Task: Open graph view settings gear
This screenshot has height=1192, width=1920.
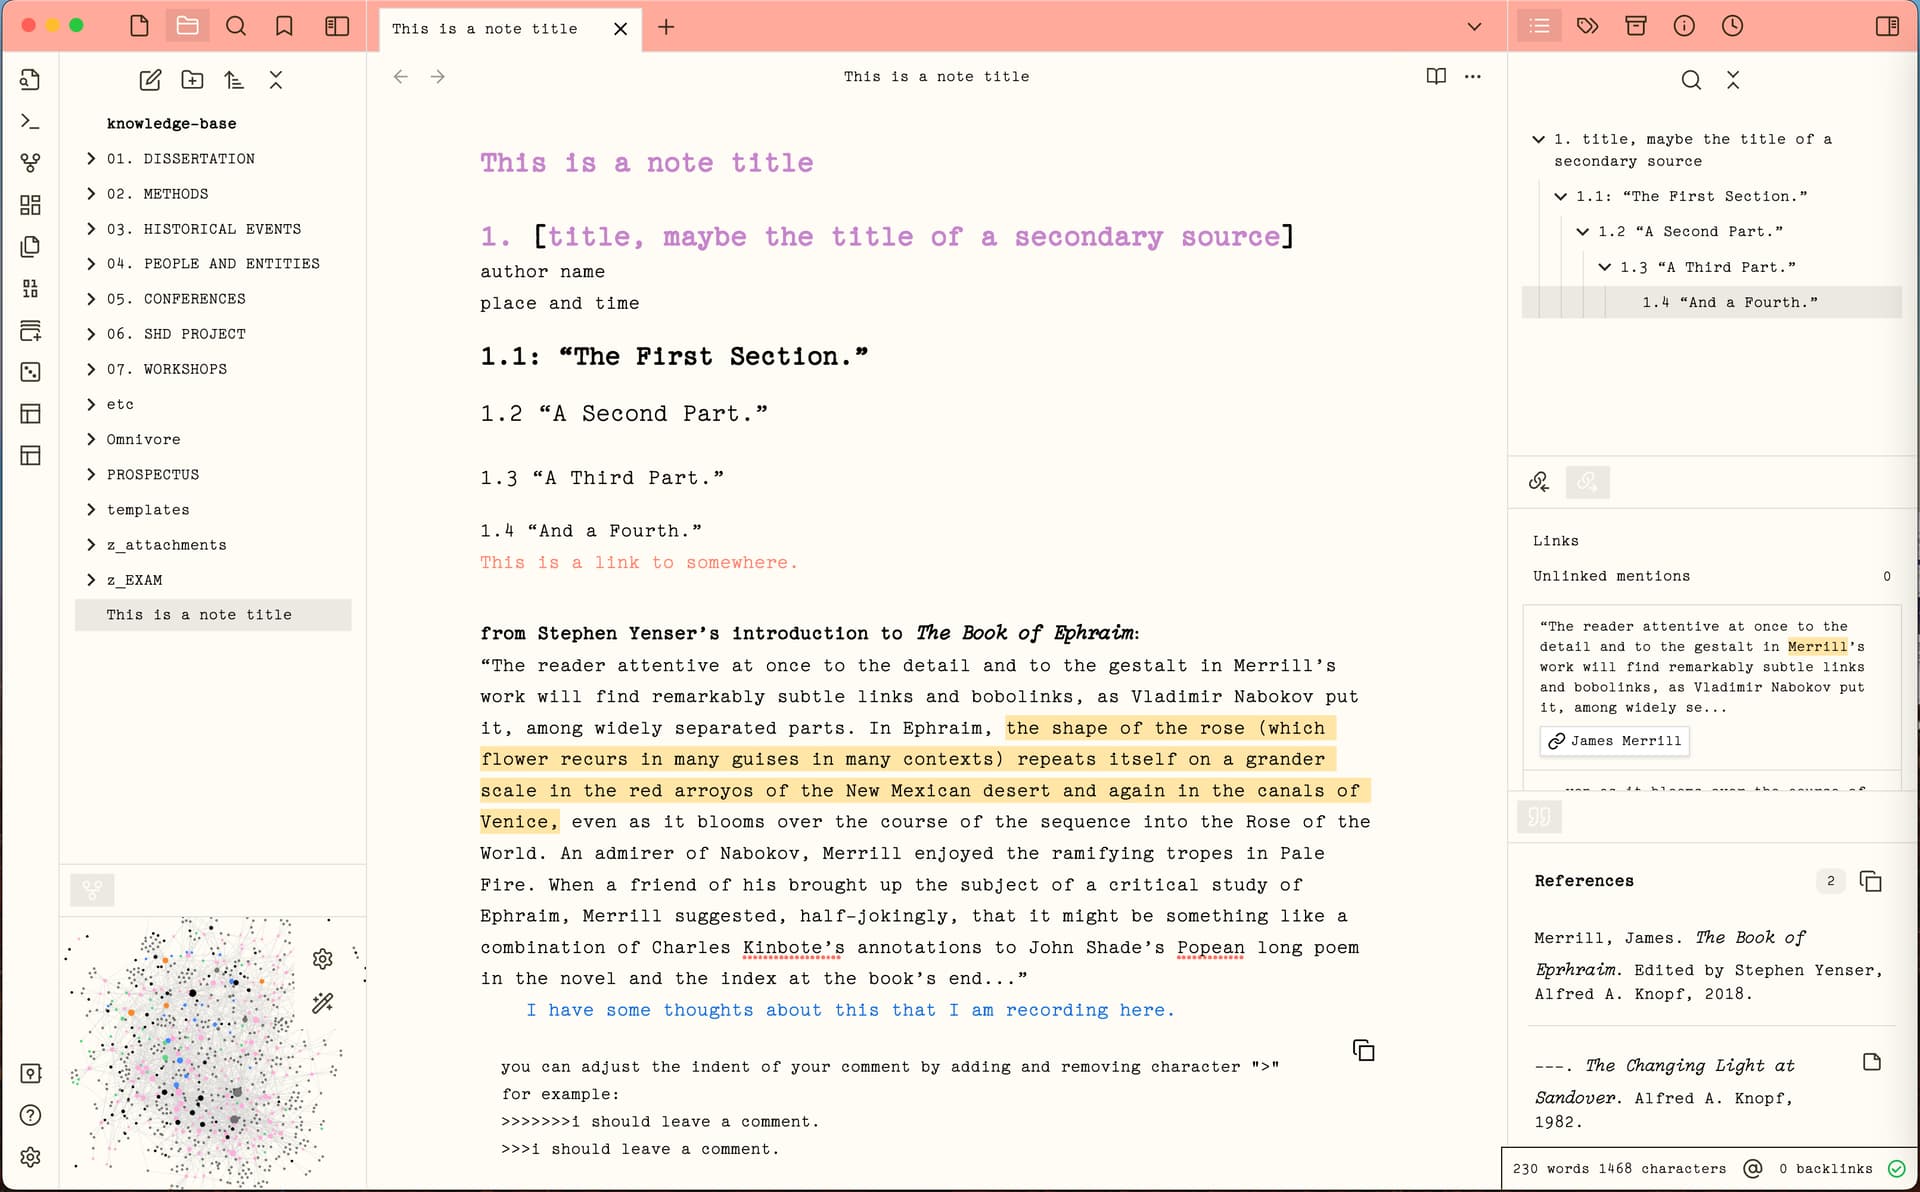Action: [323, 959]
